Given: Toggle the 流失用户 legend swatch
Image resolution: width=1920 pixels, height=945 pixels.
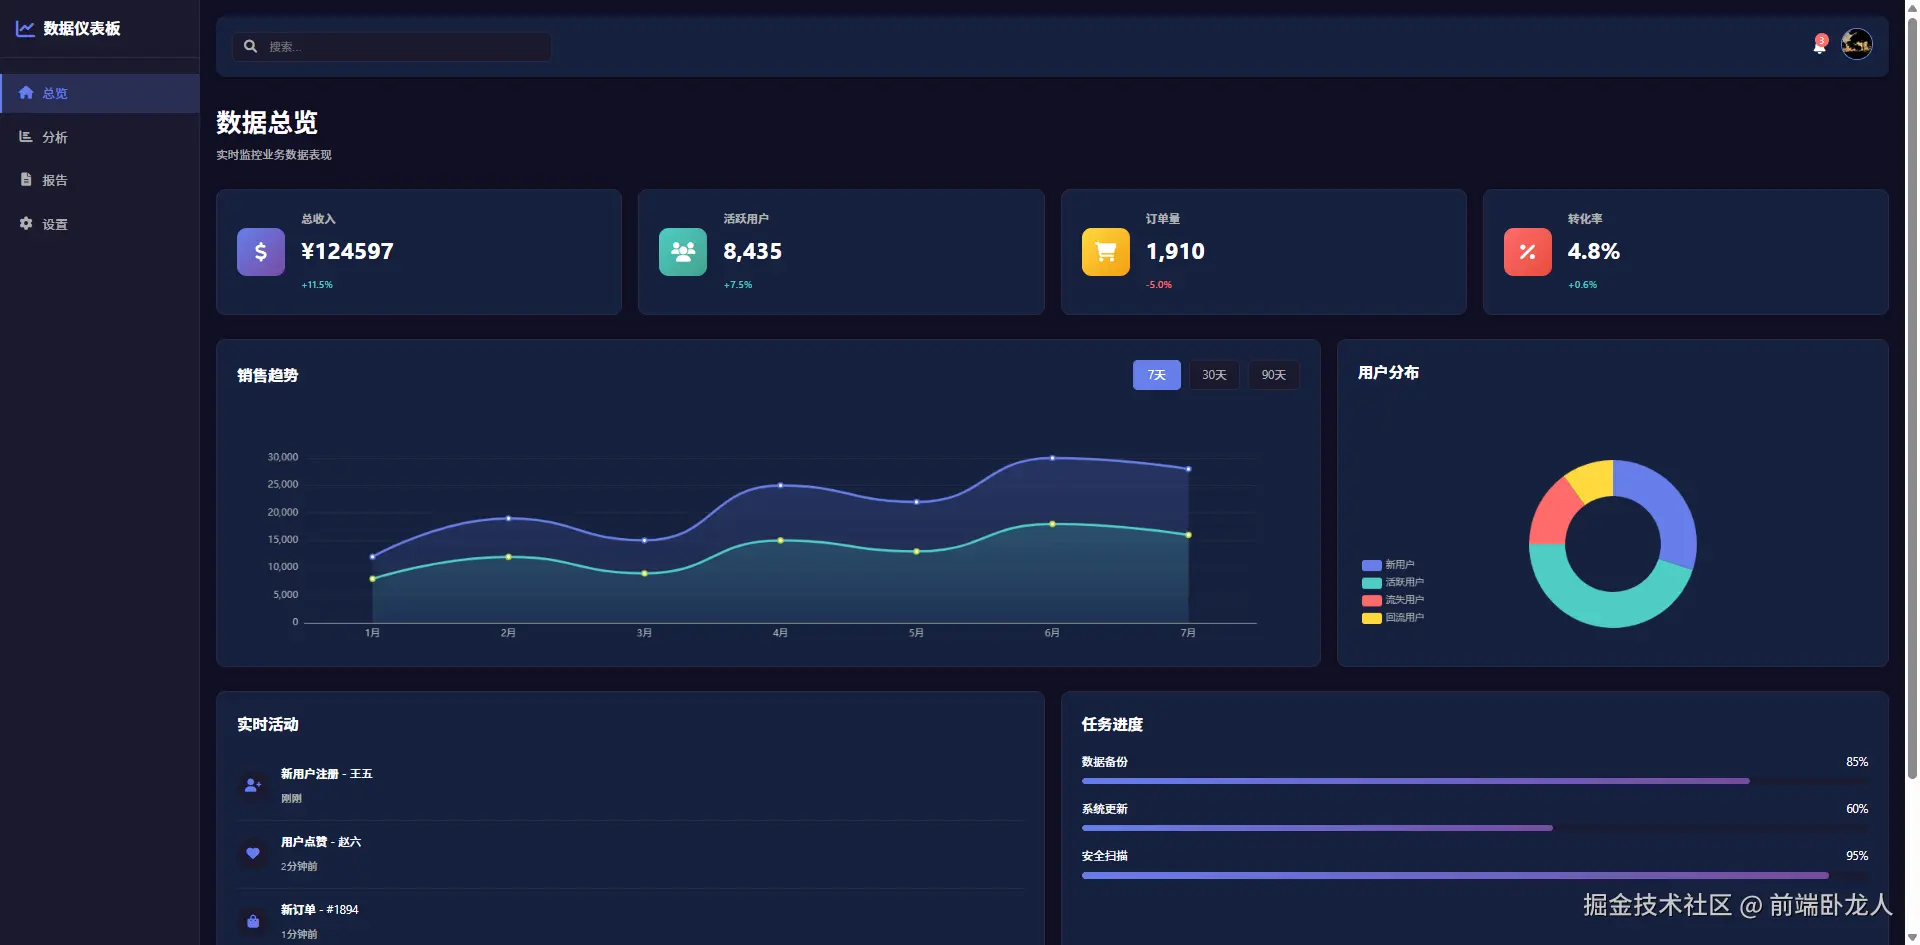Looking at the screenshot, I should pyautogui.click(x=1372, y=601).
